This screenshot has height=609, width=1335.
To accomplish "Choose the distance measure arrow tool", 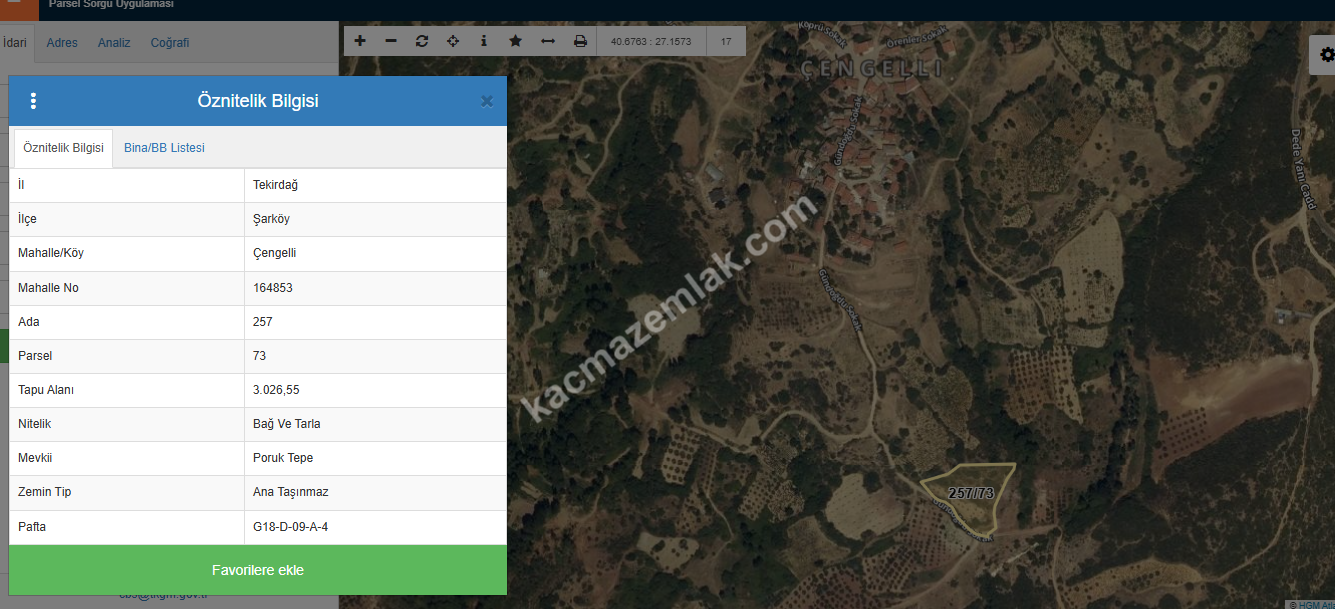I will click(548, 41).
